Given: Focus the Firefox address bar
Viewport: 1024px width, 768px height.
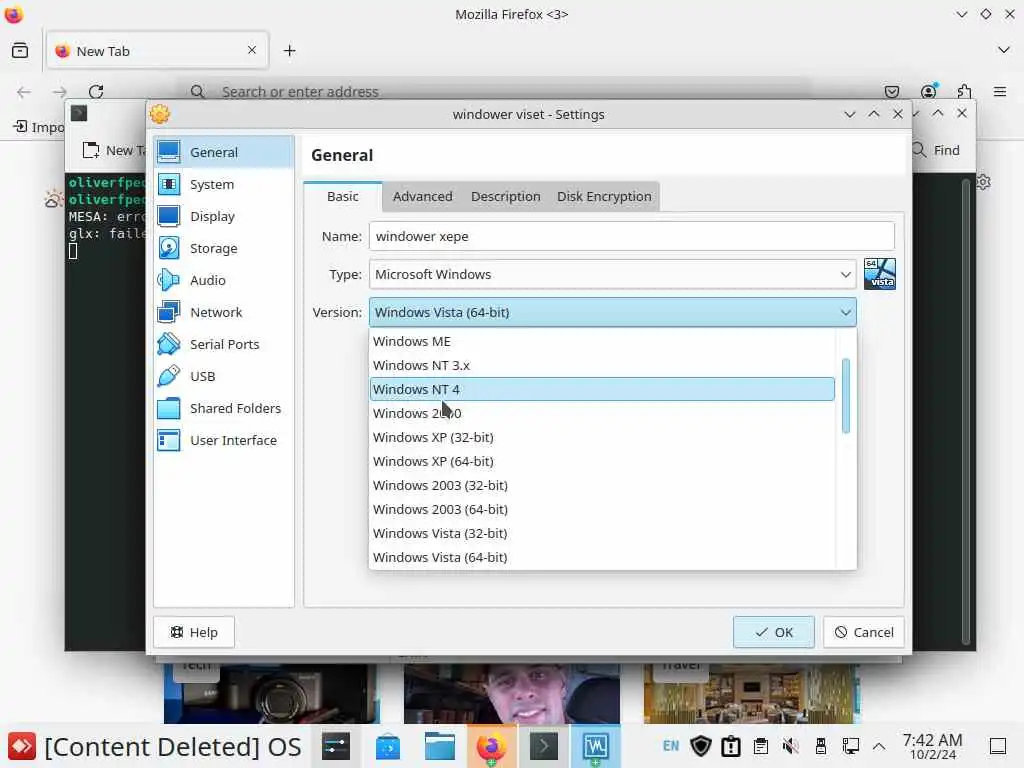Looking at the screenshot, I should point(496,91).
